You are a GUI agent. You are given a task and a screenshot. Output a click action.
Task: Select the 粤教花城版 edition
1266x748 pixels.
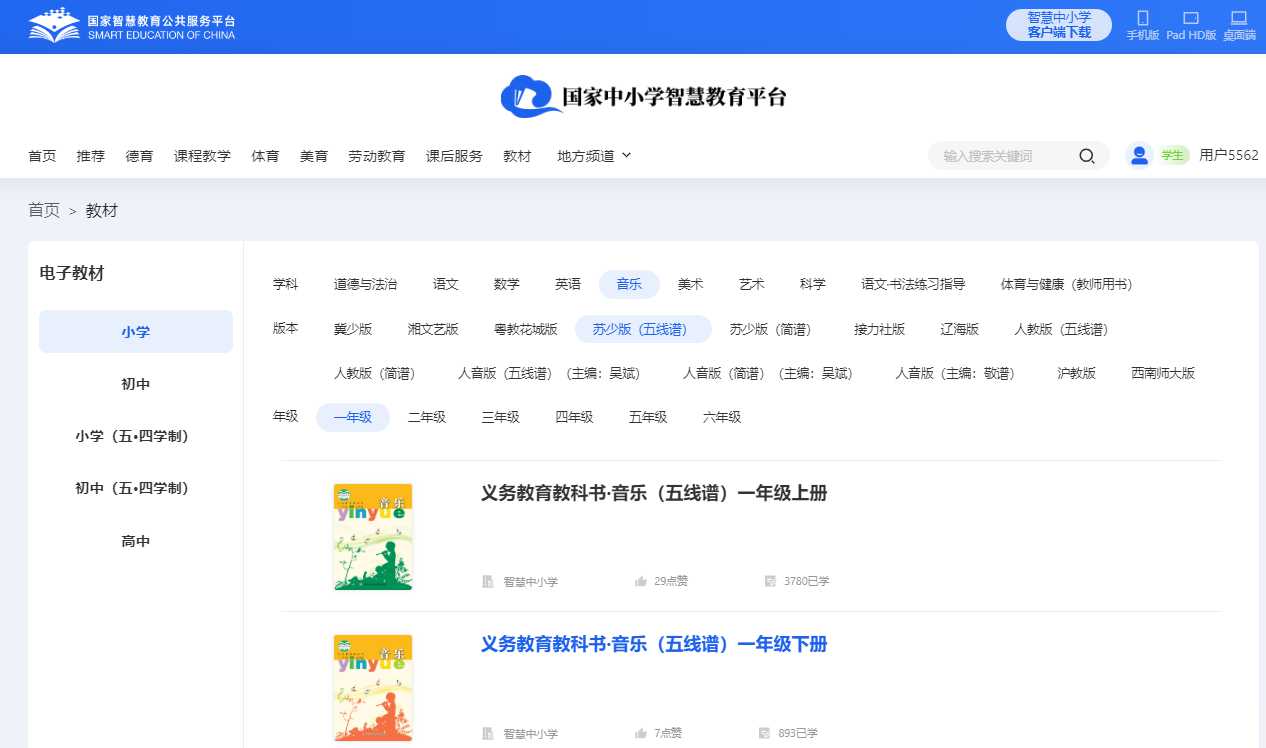pyautogui.click(x=526, y=329)
